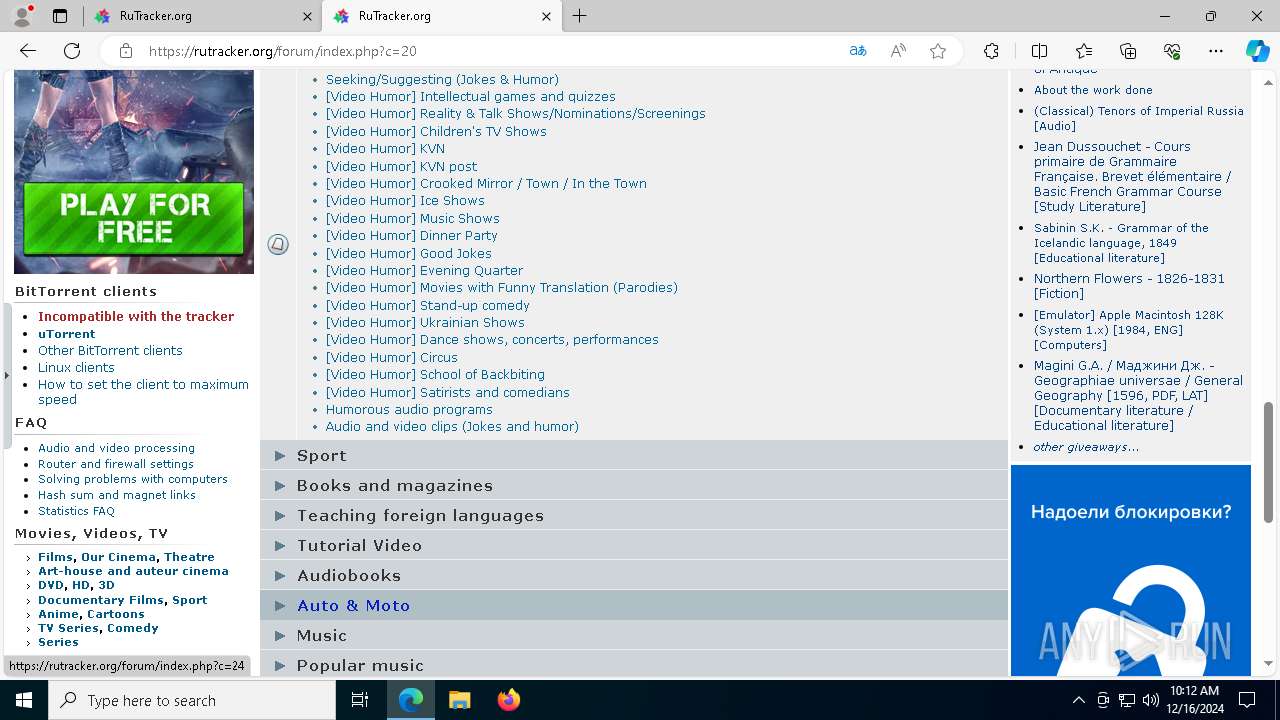Open Browser essentials heart icon
Image resolution: width=1280 pixels, height=720 pixels.
1172,51
